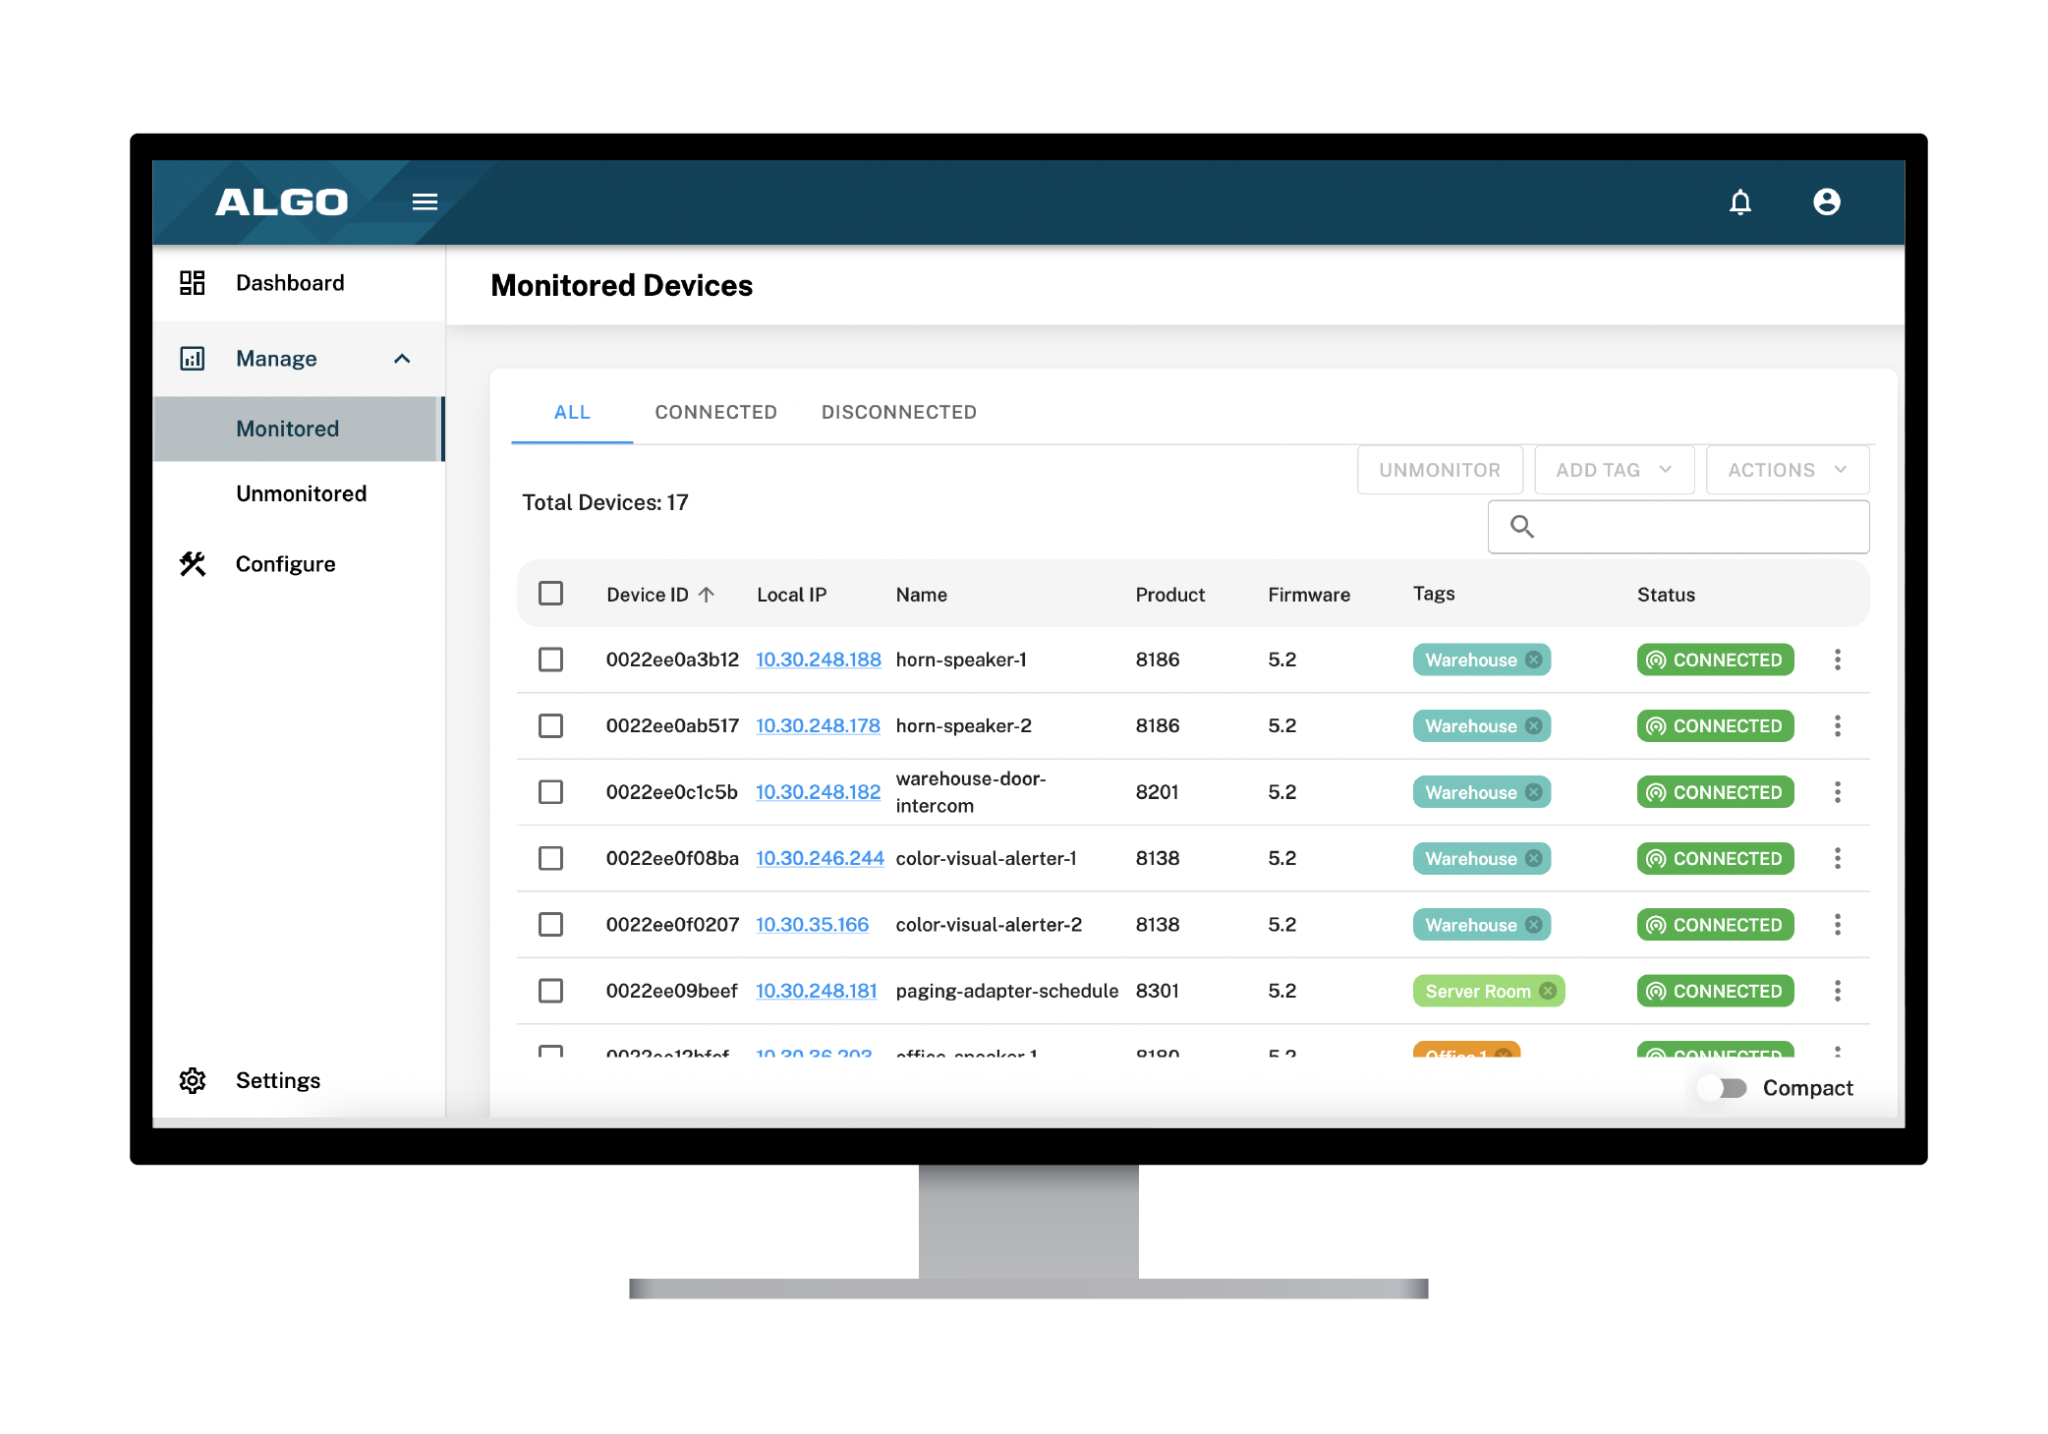Image resolution: width=2048 pixels, height=1434 pixels.
Task: Switch to the CONNECTED tab
Action: [715, 411]
